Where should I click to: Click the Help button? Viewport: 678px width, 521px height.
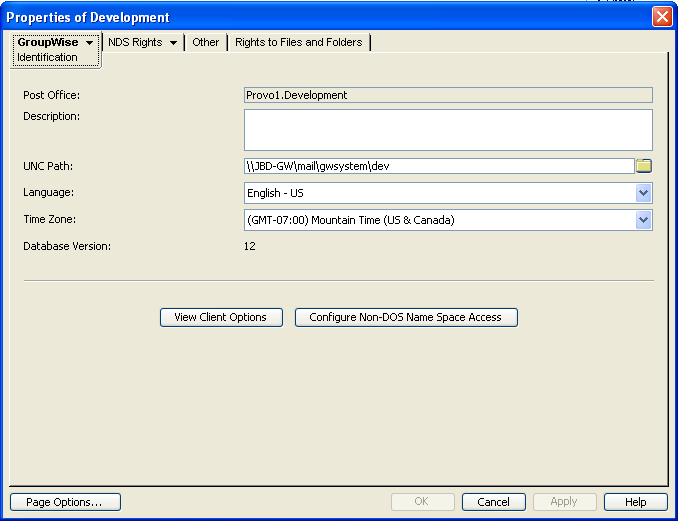click(x=638, y=502)
